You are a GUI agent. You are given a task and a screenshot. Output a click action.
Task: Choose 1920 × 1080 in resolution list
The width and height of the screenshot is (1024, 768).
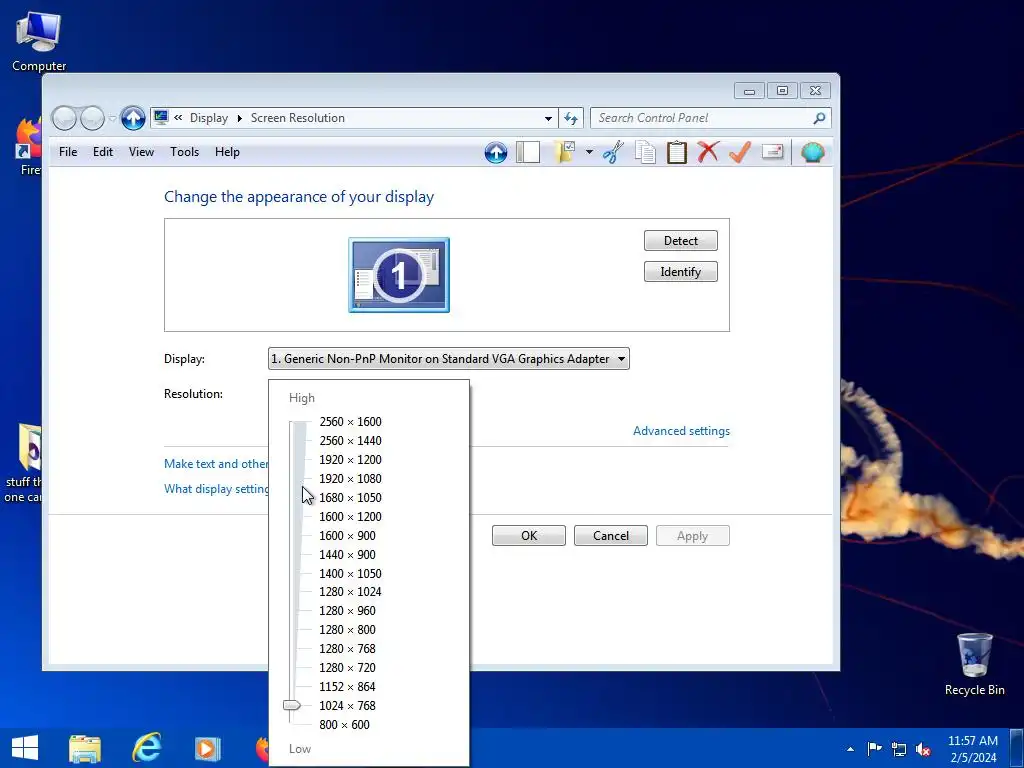coord(350,479)
